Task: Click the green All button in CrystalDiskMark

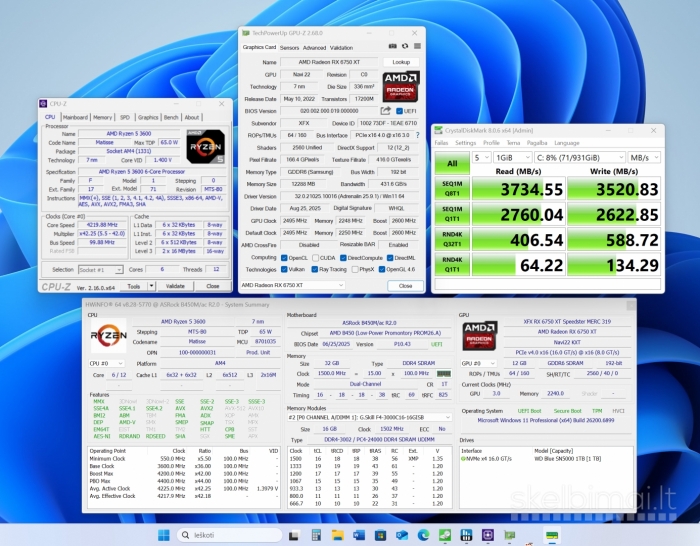Action: 452,163
